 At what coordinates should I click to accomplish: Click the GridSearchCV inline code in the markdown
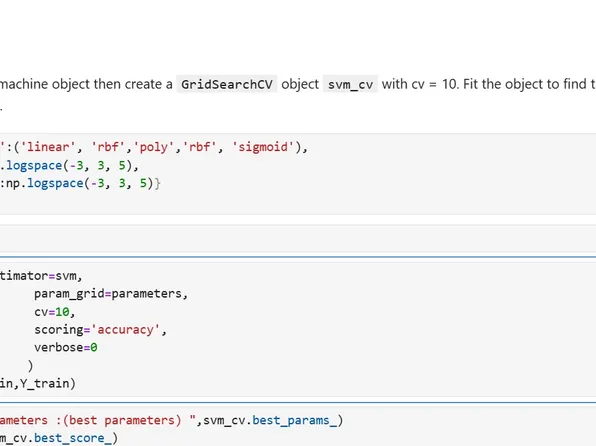pos(227,84)
